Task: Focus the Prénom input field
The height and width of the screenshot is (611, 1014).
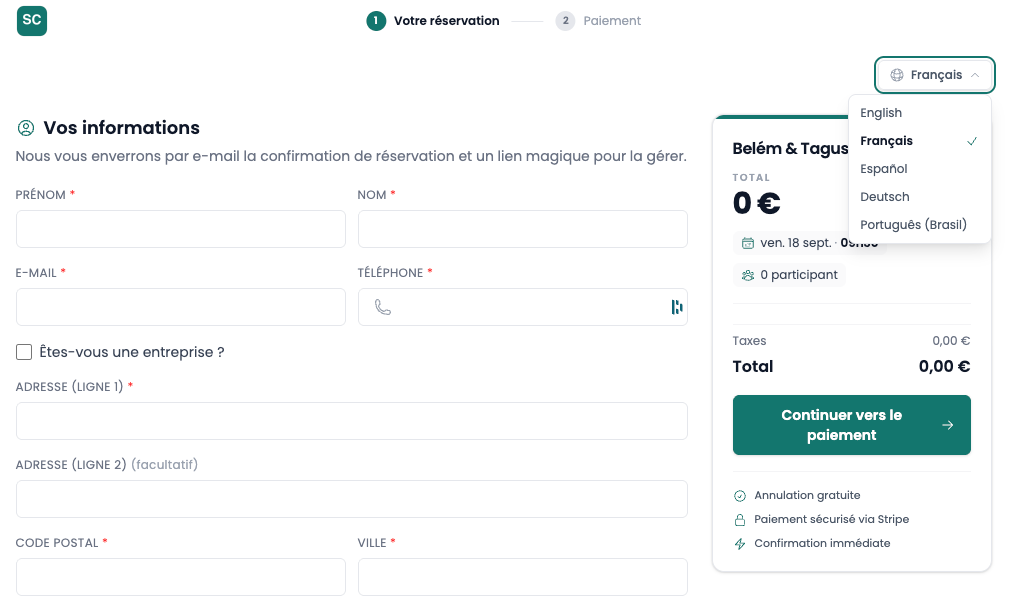Action: coord(180,229)
